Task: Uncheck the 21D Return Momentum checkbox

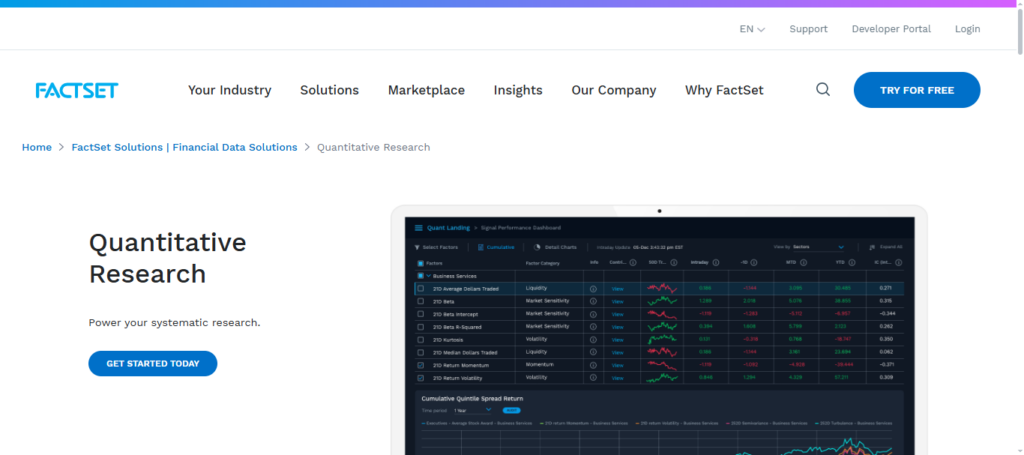Action: pos(421,365)
